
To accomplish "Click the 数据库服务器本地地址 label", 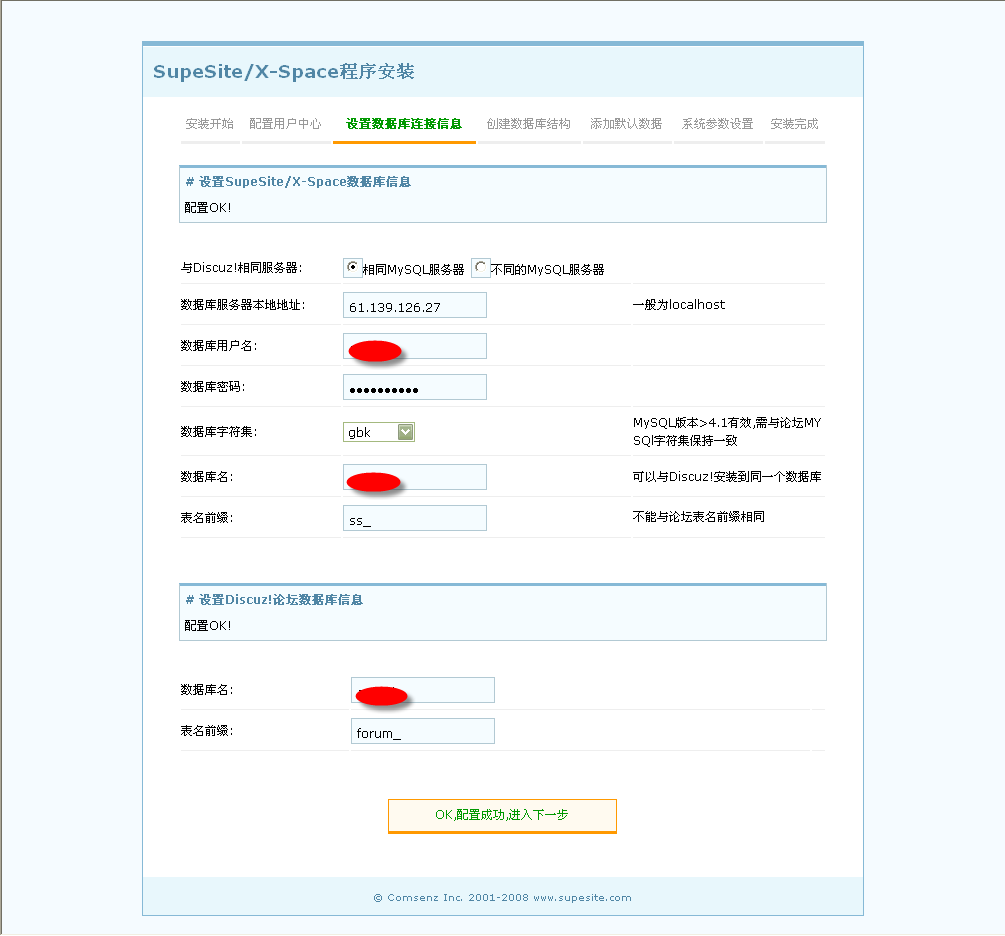I will click(242, 305).
